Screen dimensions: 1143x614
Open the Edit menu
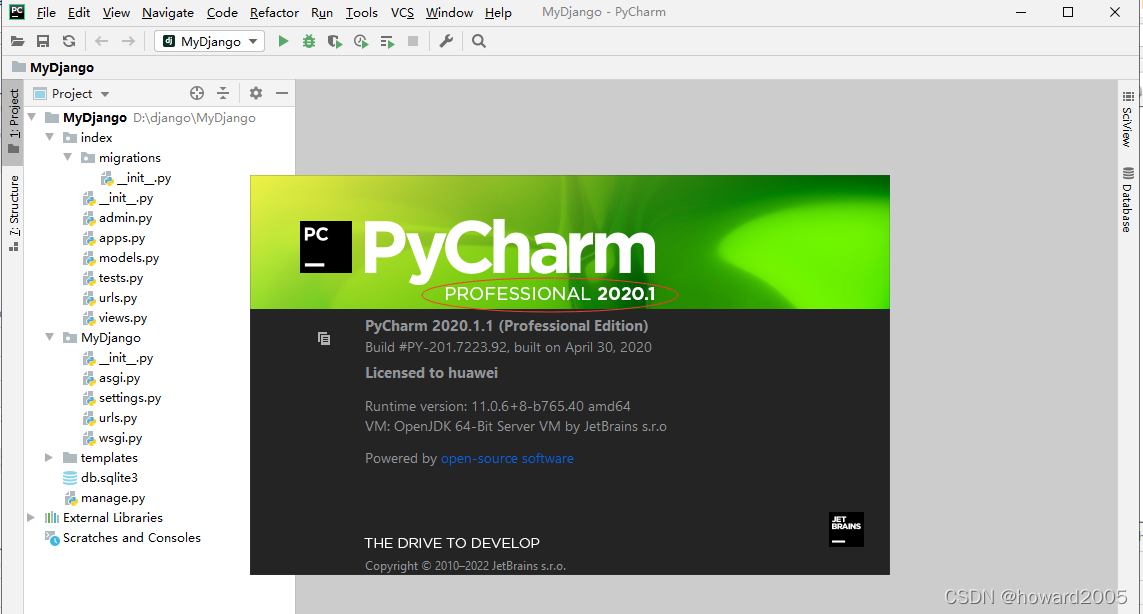pyautogui.click(x=79, y=12)
